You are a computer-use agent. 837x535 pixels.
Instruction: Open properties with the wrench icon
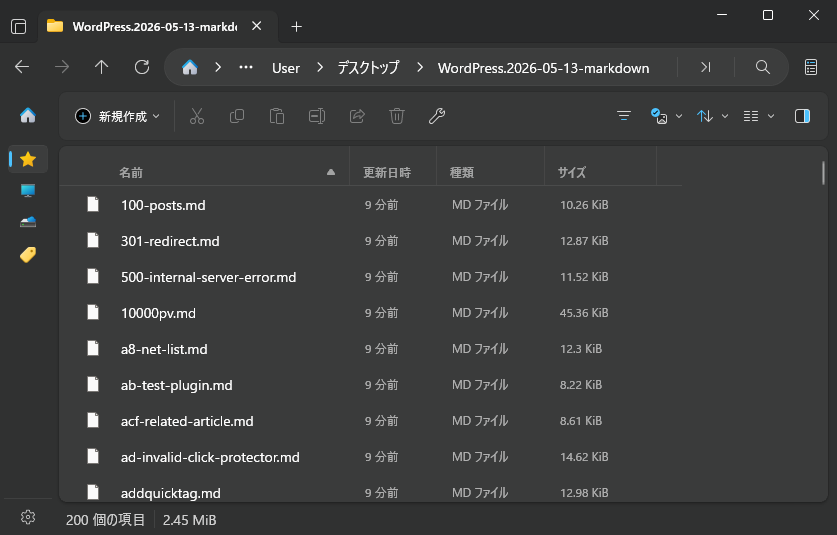click(x=437, y=116)
